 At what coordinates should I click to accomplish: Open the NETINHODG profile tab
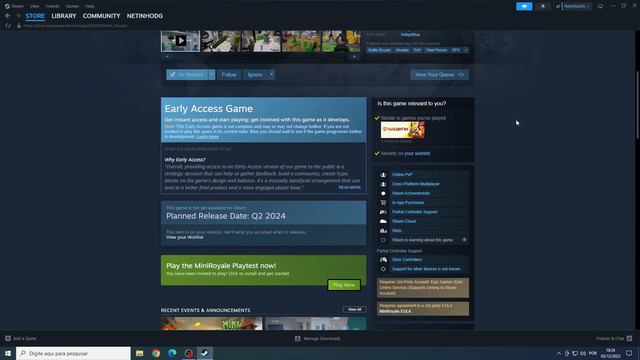pyautogui.click(x=144, y=16)
